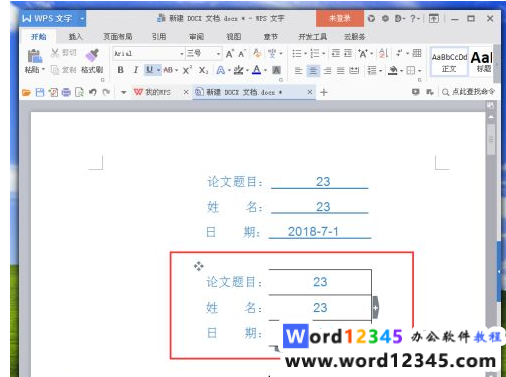Click the Increase indent icon
The height and width of the screenshot is (377, 506).
coord(348,53)
